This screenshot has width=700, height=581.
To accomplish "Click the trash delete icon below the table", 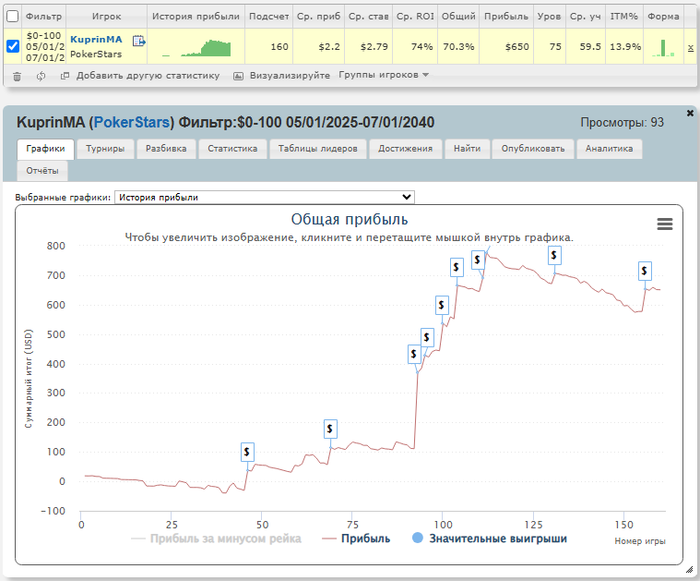I will (16, 76).
